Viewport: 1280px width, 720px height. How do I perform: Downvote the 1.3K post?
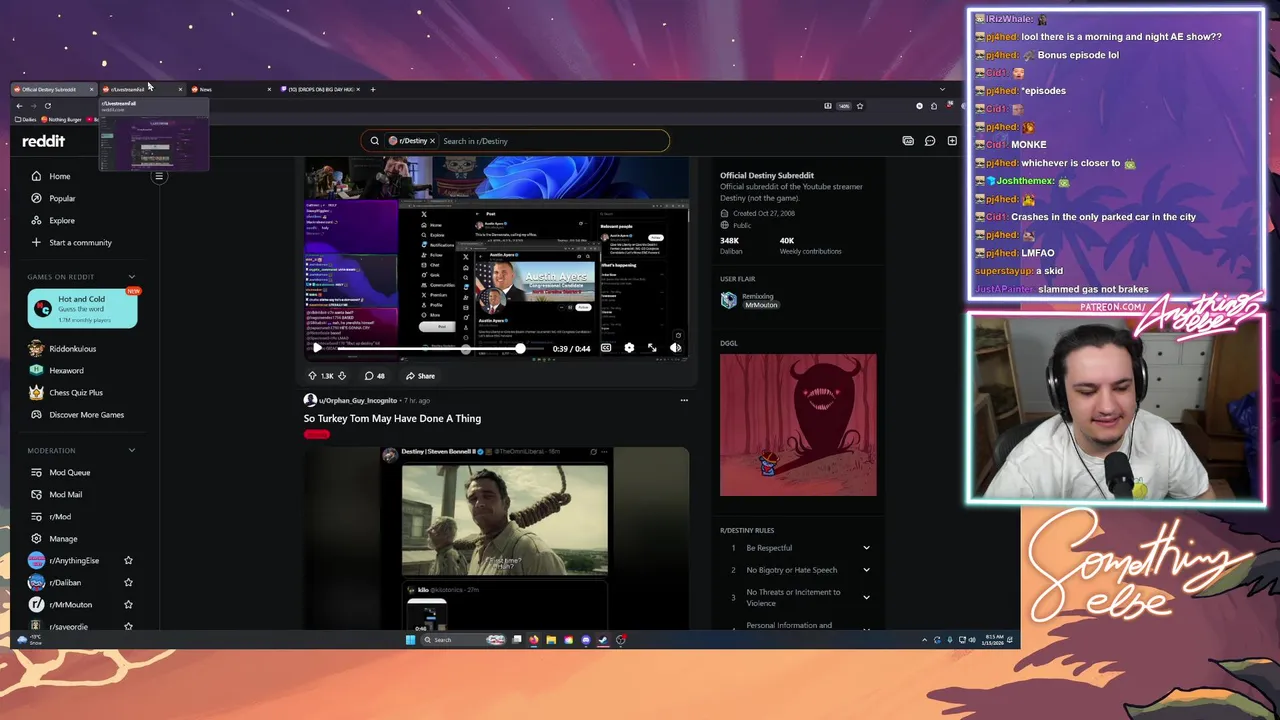click(x=342, y=376)
